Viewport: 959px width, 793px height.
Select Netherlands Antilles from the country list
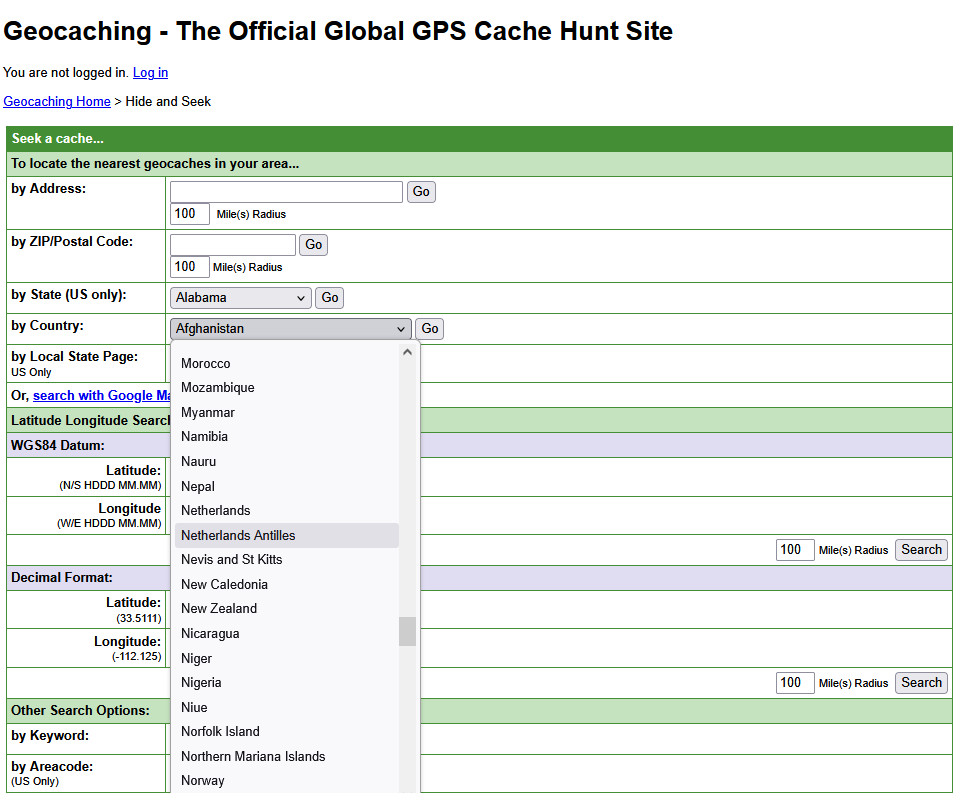point(238,535)
